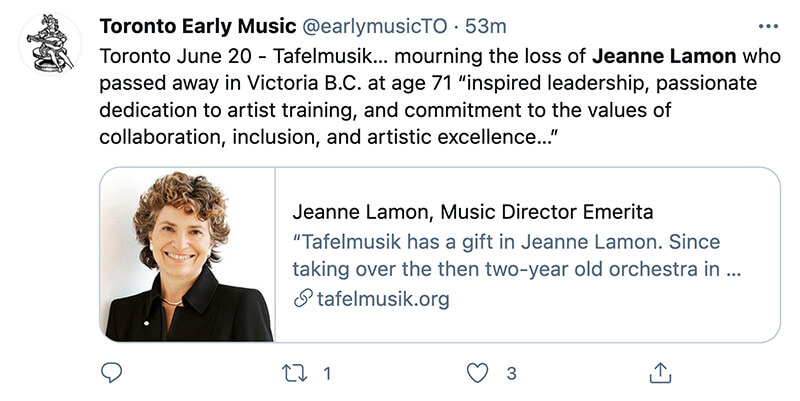Viewport: 800px width, 401px height.
Task: Like the tweet with the heart icon
Action: [x=479, y=373]
